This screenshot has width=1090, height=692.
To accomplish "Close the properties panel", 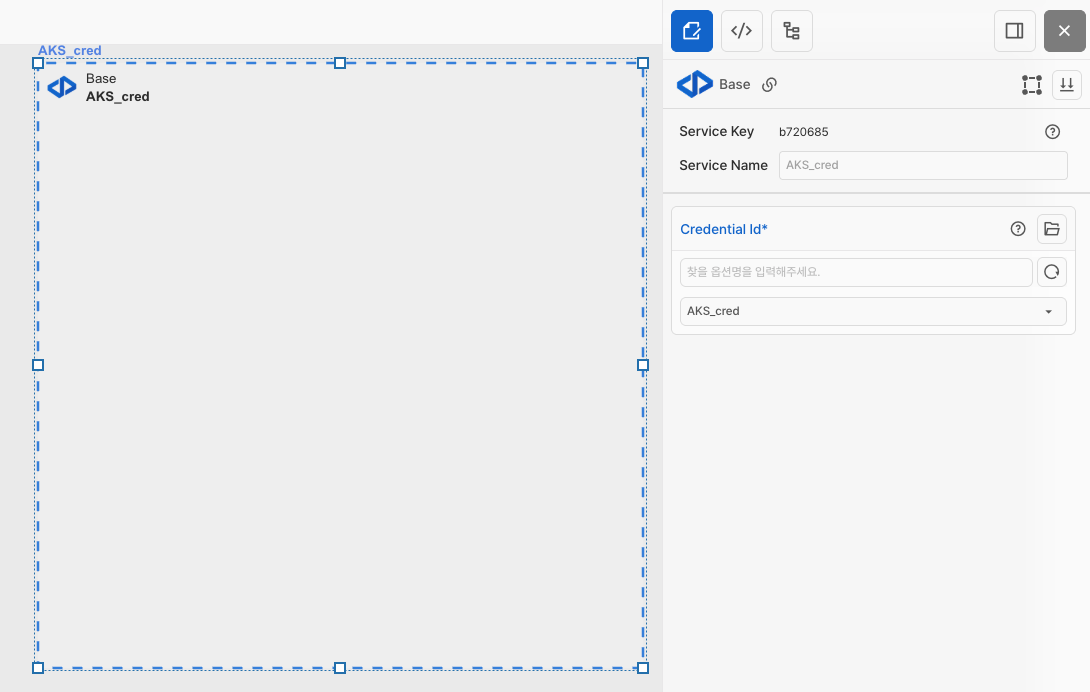I will [x=1064, y=31].
